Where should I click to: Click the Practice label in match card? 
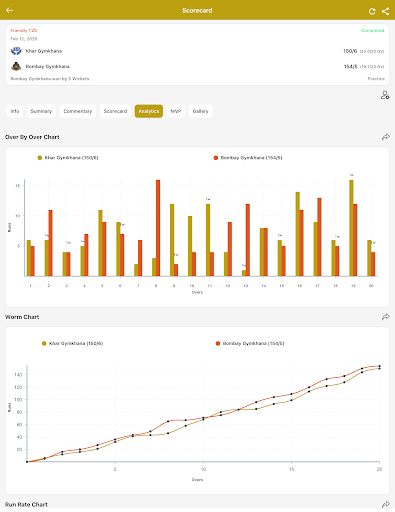tap(376, 79)
